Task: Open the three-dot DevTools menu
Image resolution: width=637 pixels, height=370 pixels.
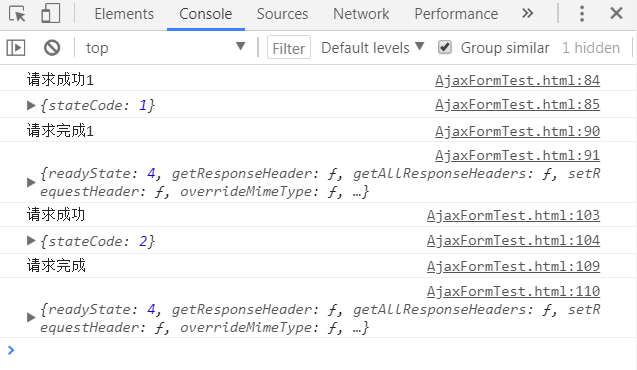Action: coord(582,14)
